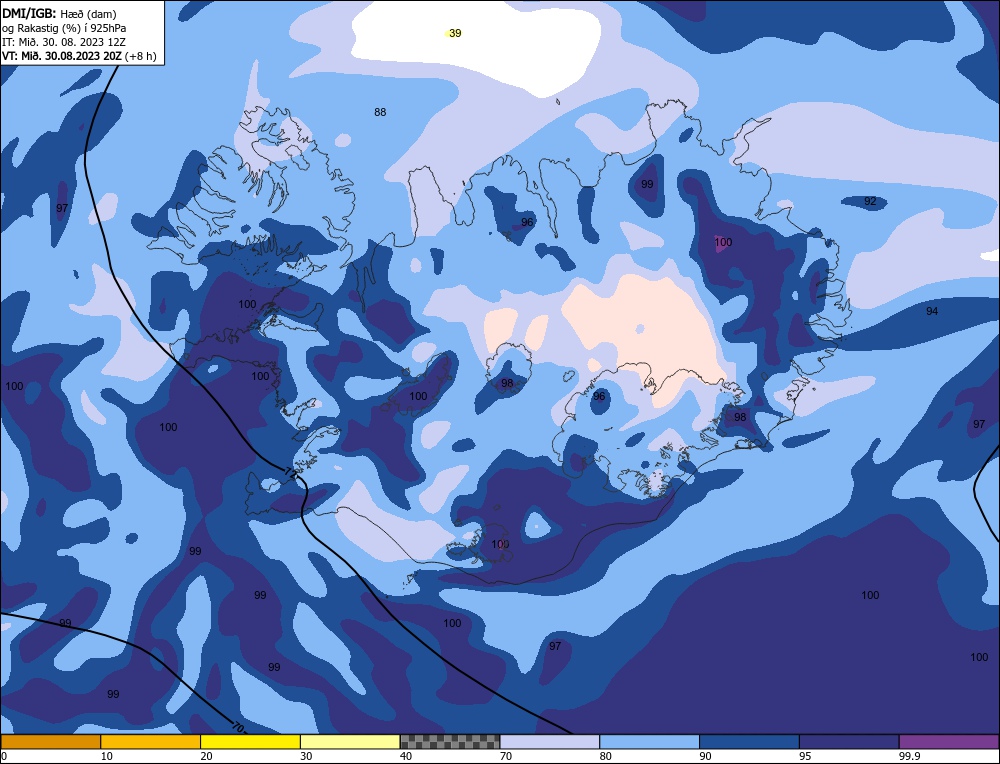Click the dark orange 0–10 legend swatch
The image size is (1000, 764).
coord(50,742)
